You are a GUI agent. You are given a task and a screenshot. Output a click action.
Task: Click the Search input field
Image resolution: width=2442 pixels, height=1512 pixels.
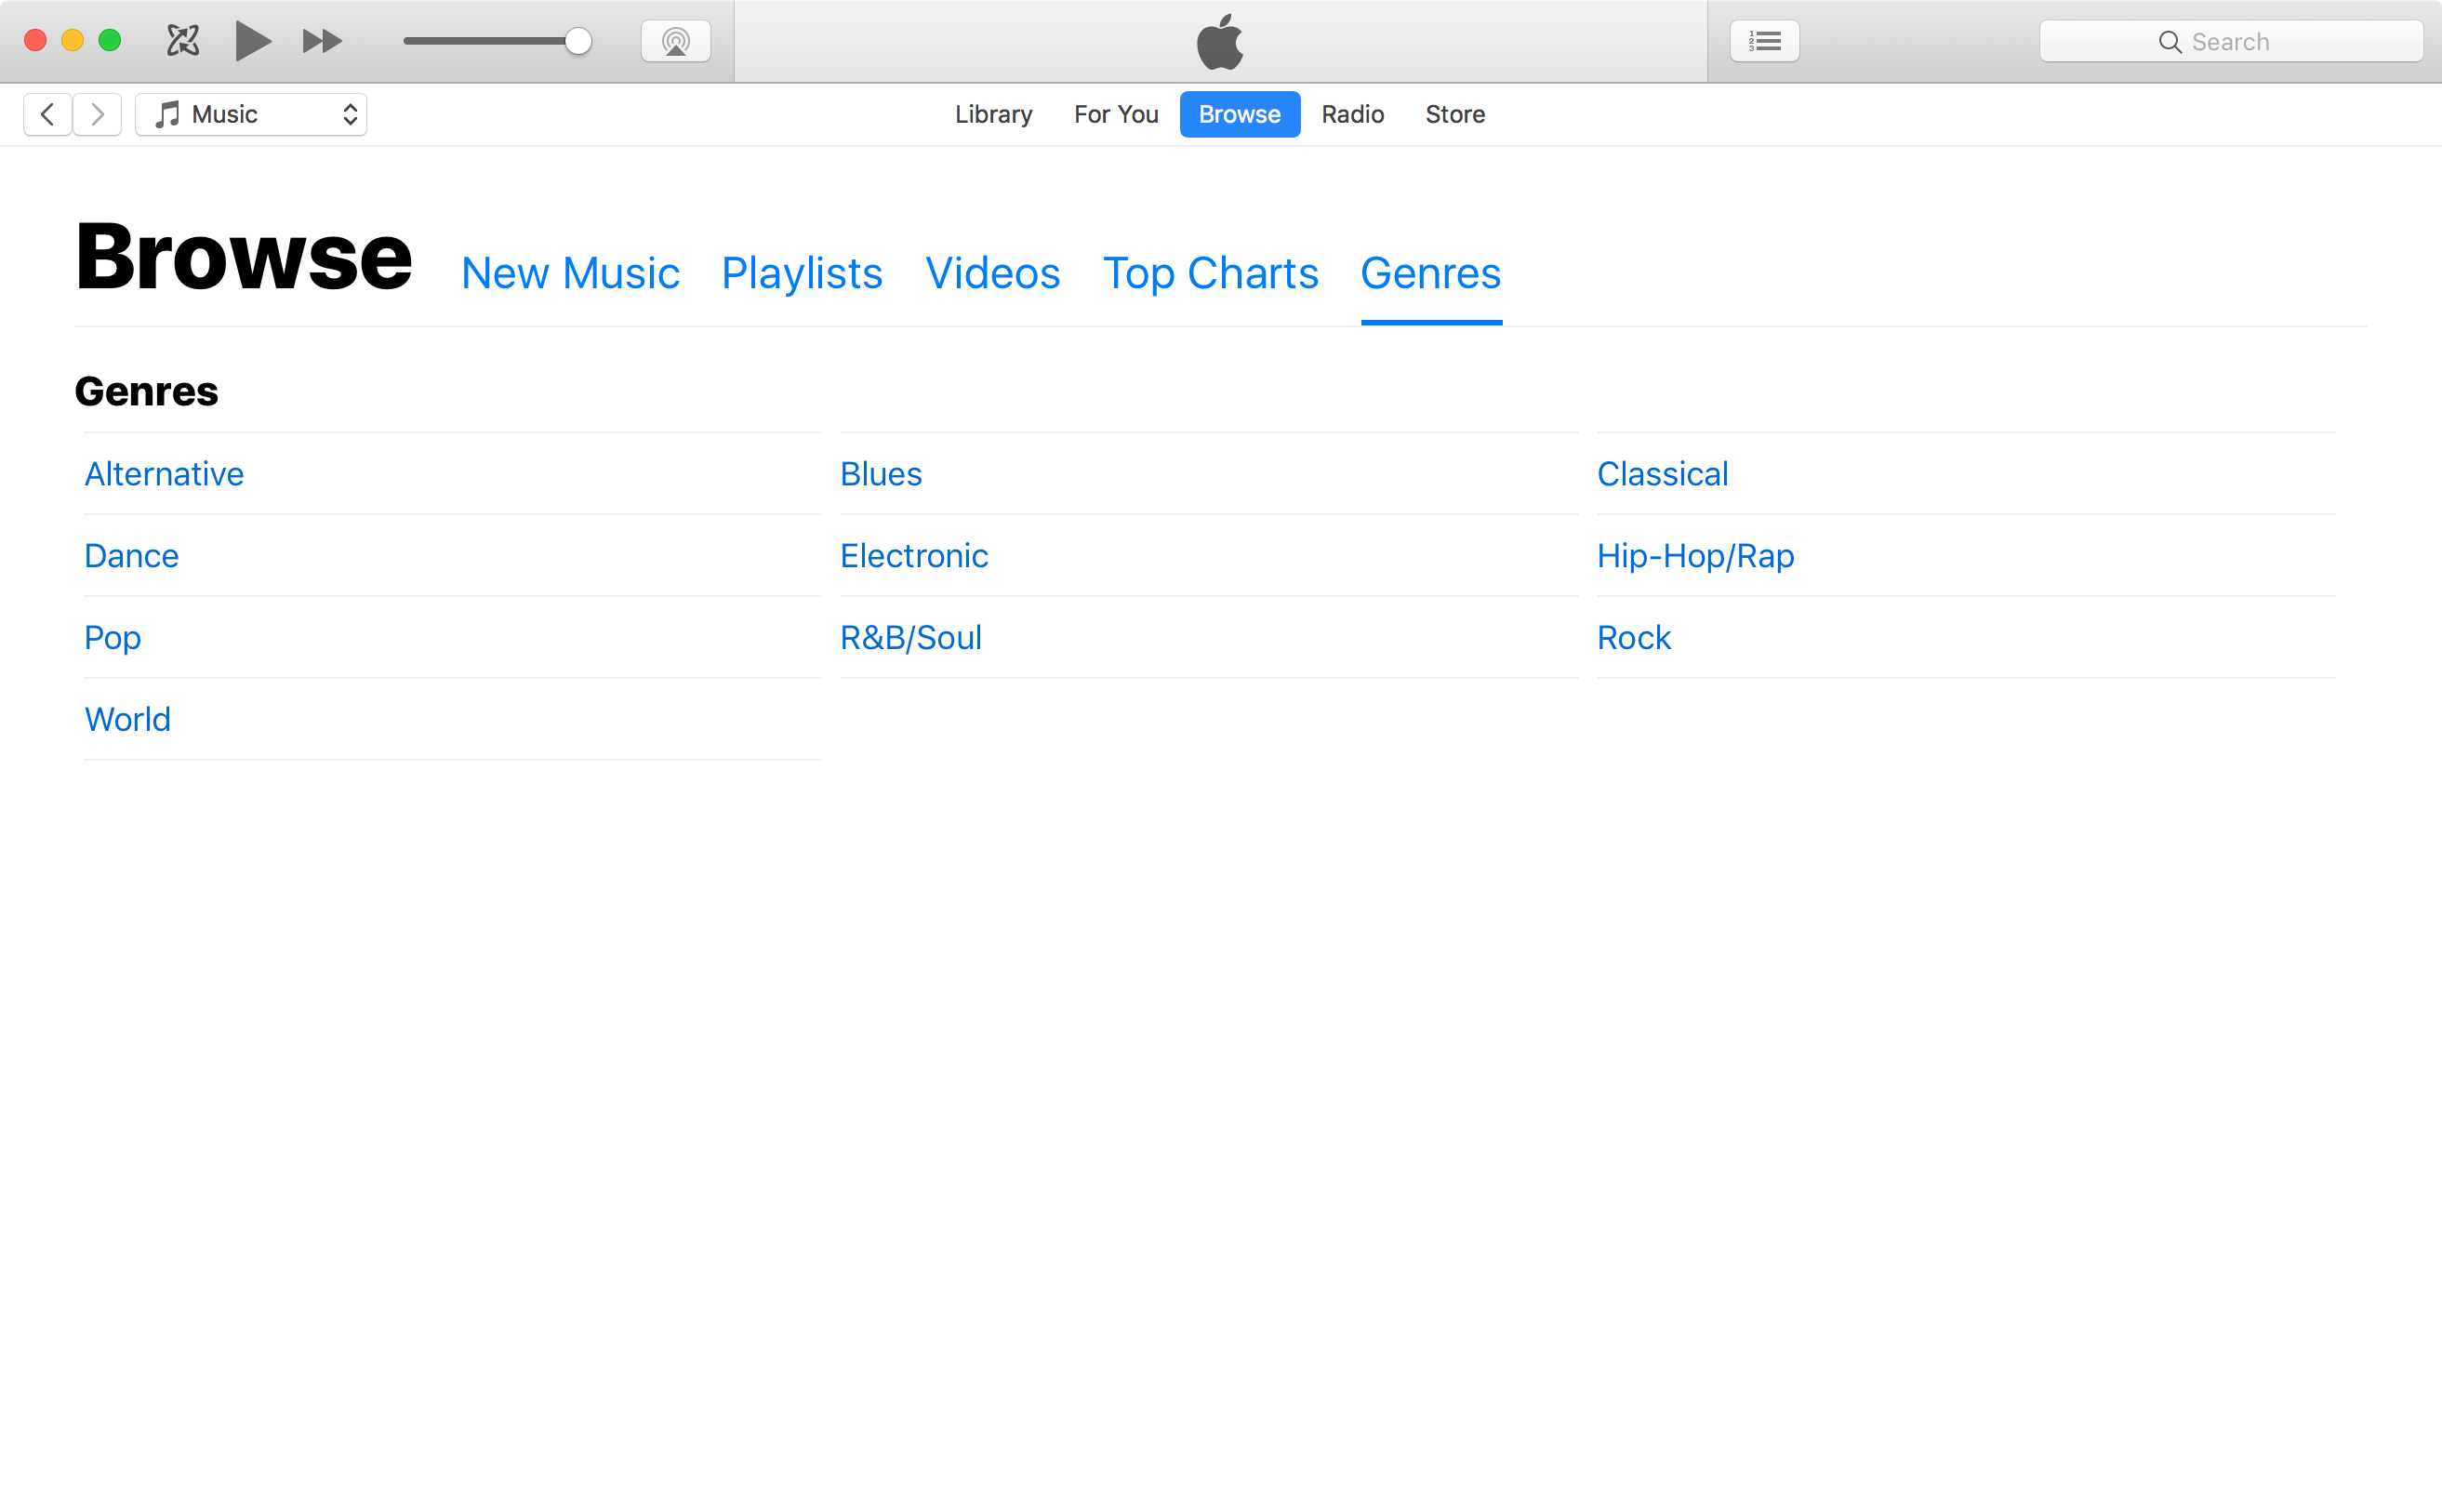pos(2231,41)
